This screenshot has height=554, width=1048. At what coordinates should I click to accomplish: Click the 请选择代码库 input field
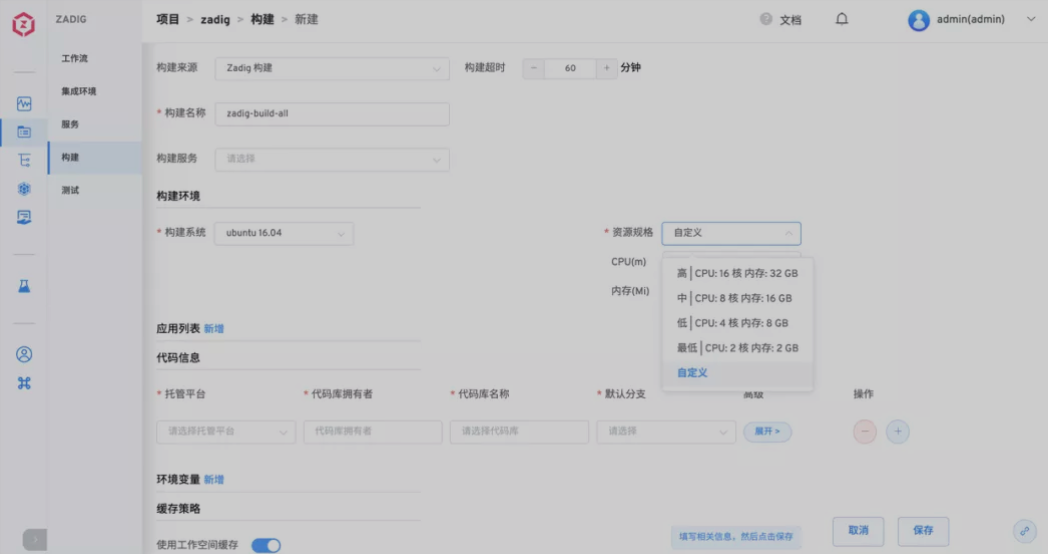(519, 432)
